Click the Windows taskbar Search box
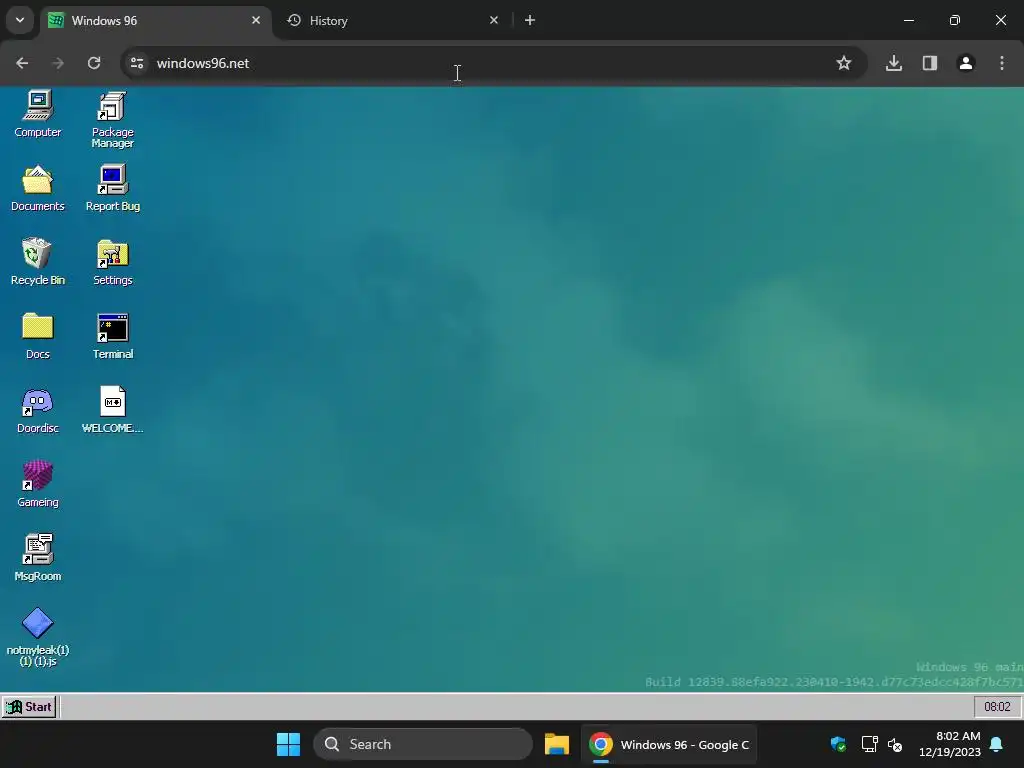This screenshot has width=1024, height=768. pos(423,744)
